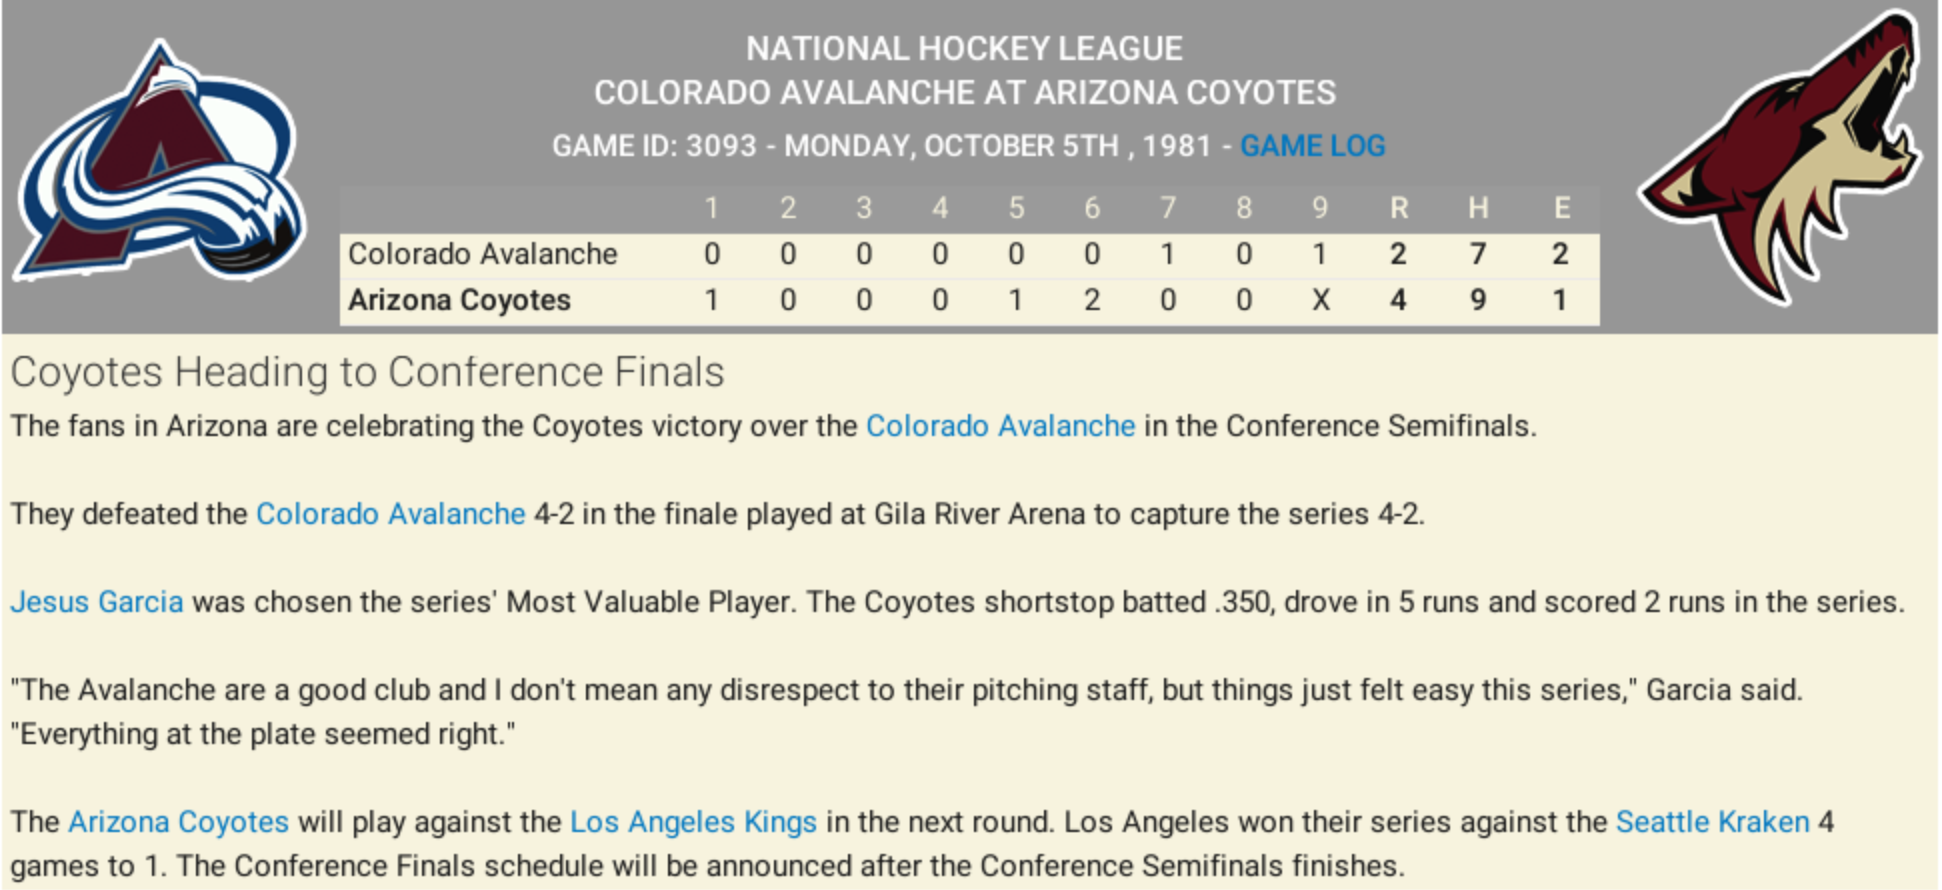The image size is (1942, 890).
Task: Click the H column header in linescore
Action: click(x=1478, y=208)
